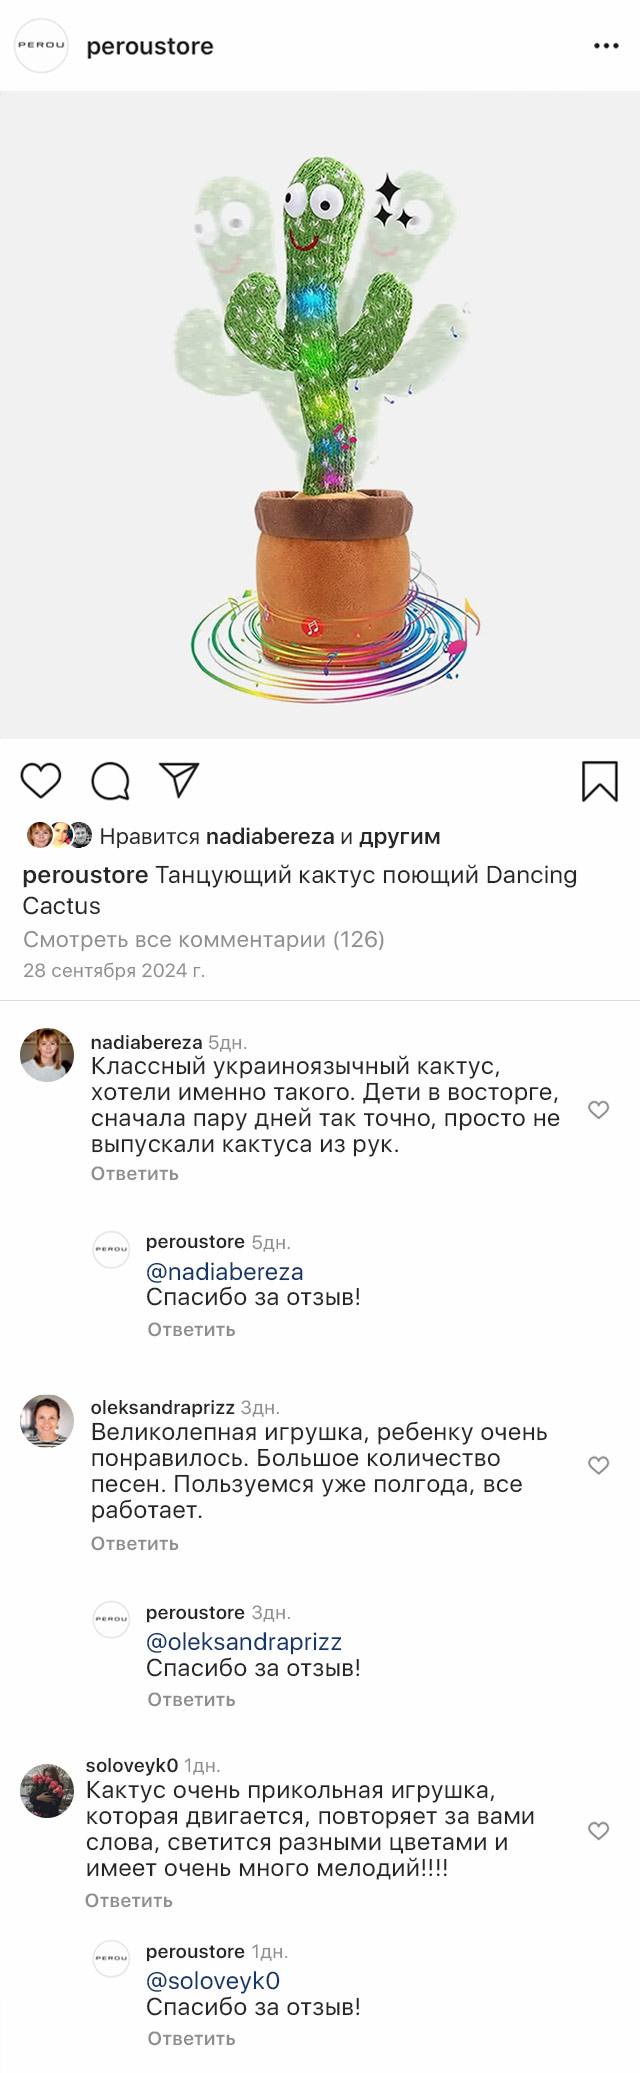The width and height of the screenshot is (640, 2073).
Task: Like nadiabereza's comment with its heart
Action: click(x=598, y=1109)
